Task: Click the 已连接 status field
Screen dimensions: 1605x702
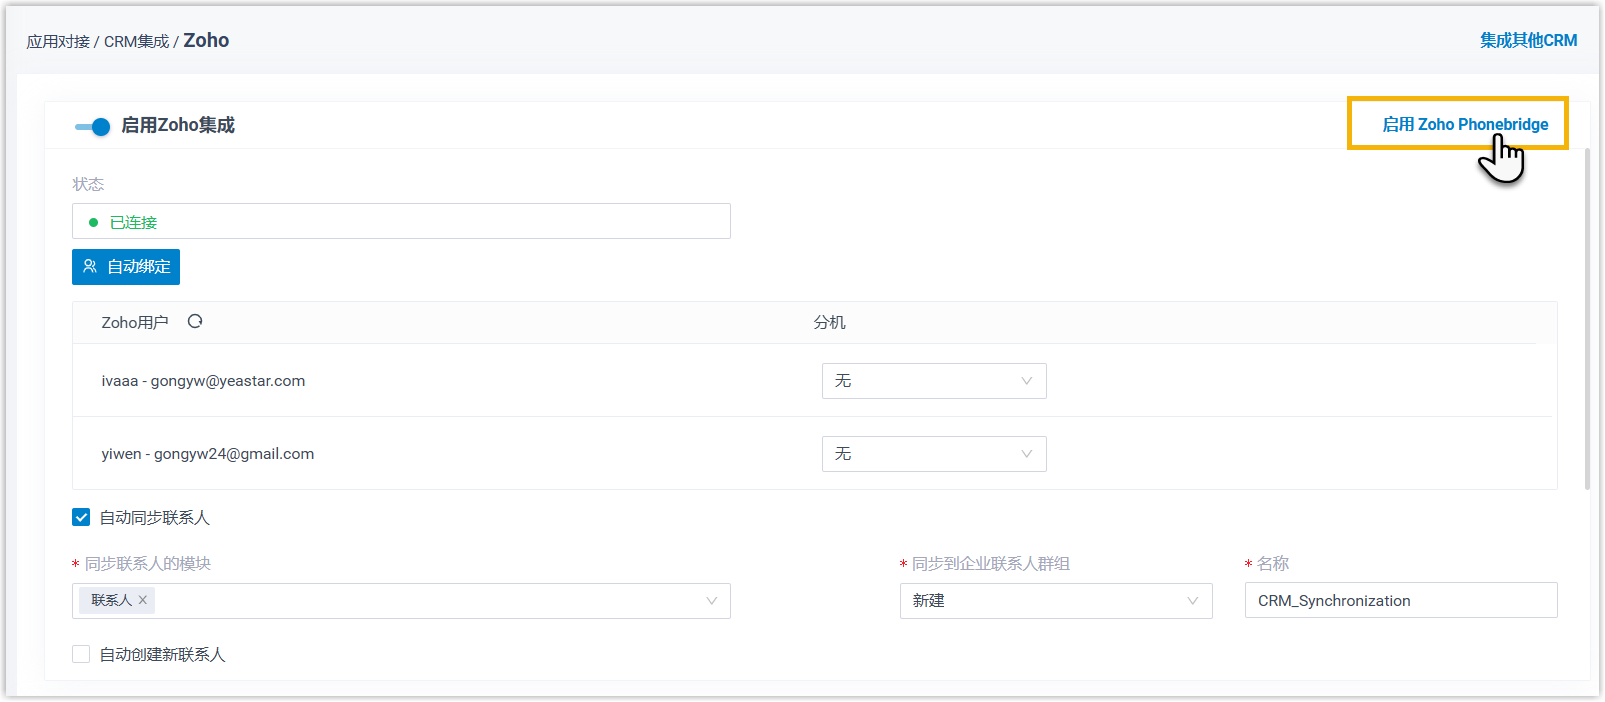Action: [x=400, y=221]
